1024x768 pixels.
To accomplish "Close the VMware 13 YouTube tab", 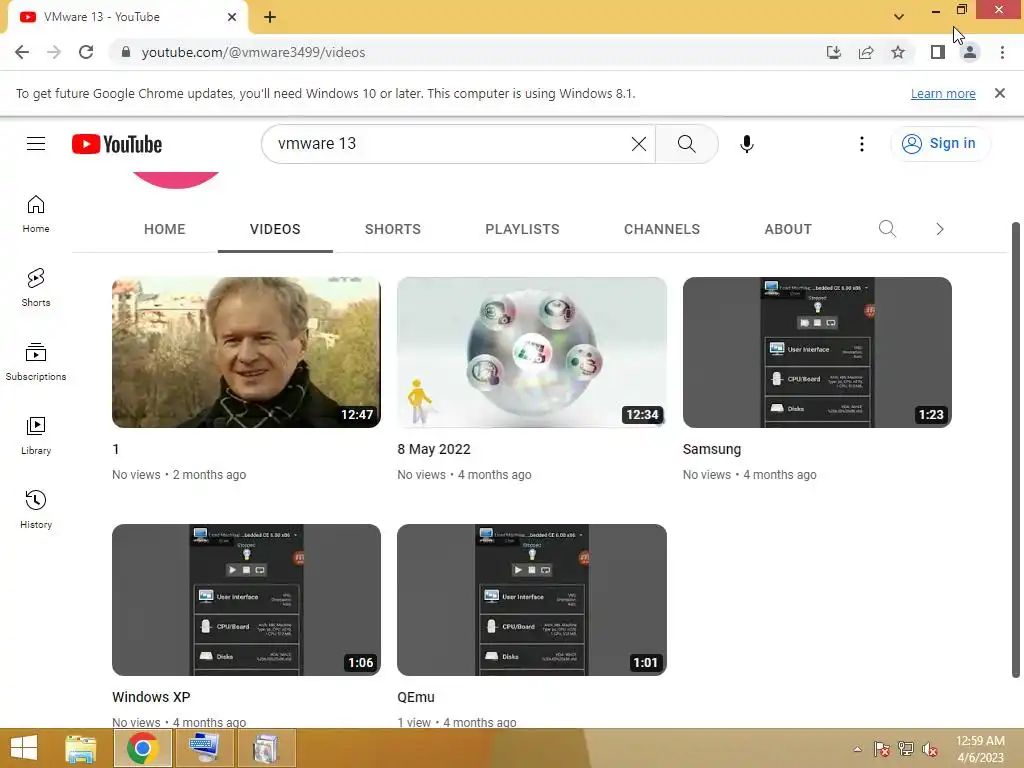I will [232, 17].
